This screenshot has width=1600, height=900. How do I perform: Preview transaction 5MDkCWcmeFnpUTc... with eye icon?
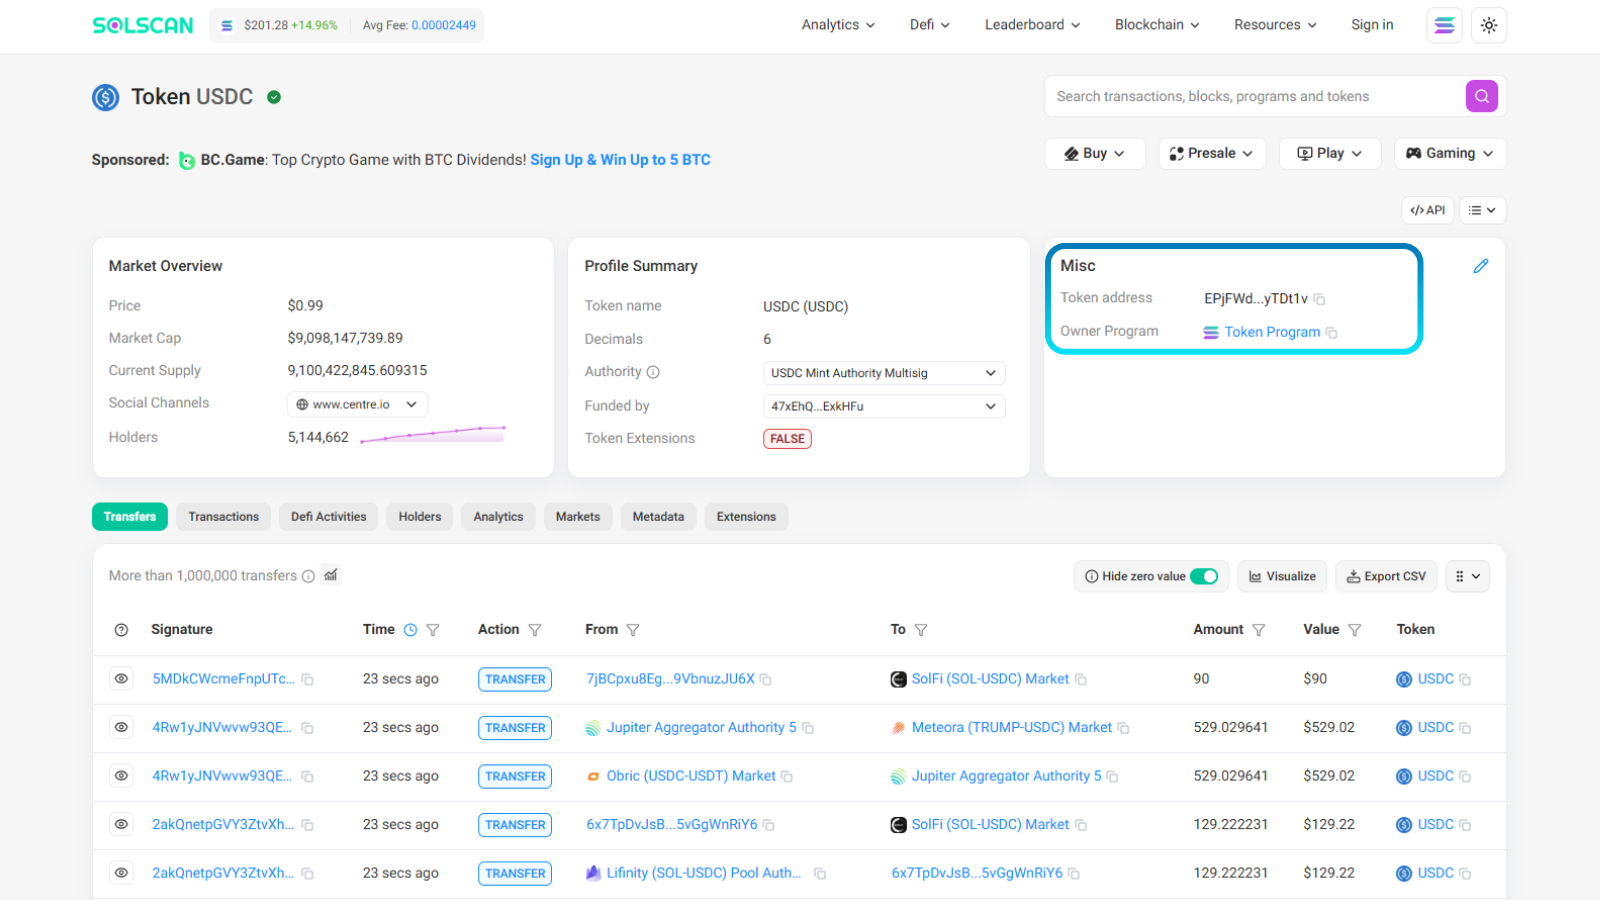pyautogui.click(x=121, y=679)
